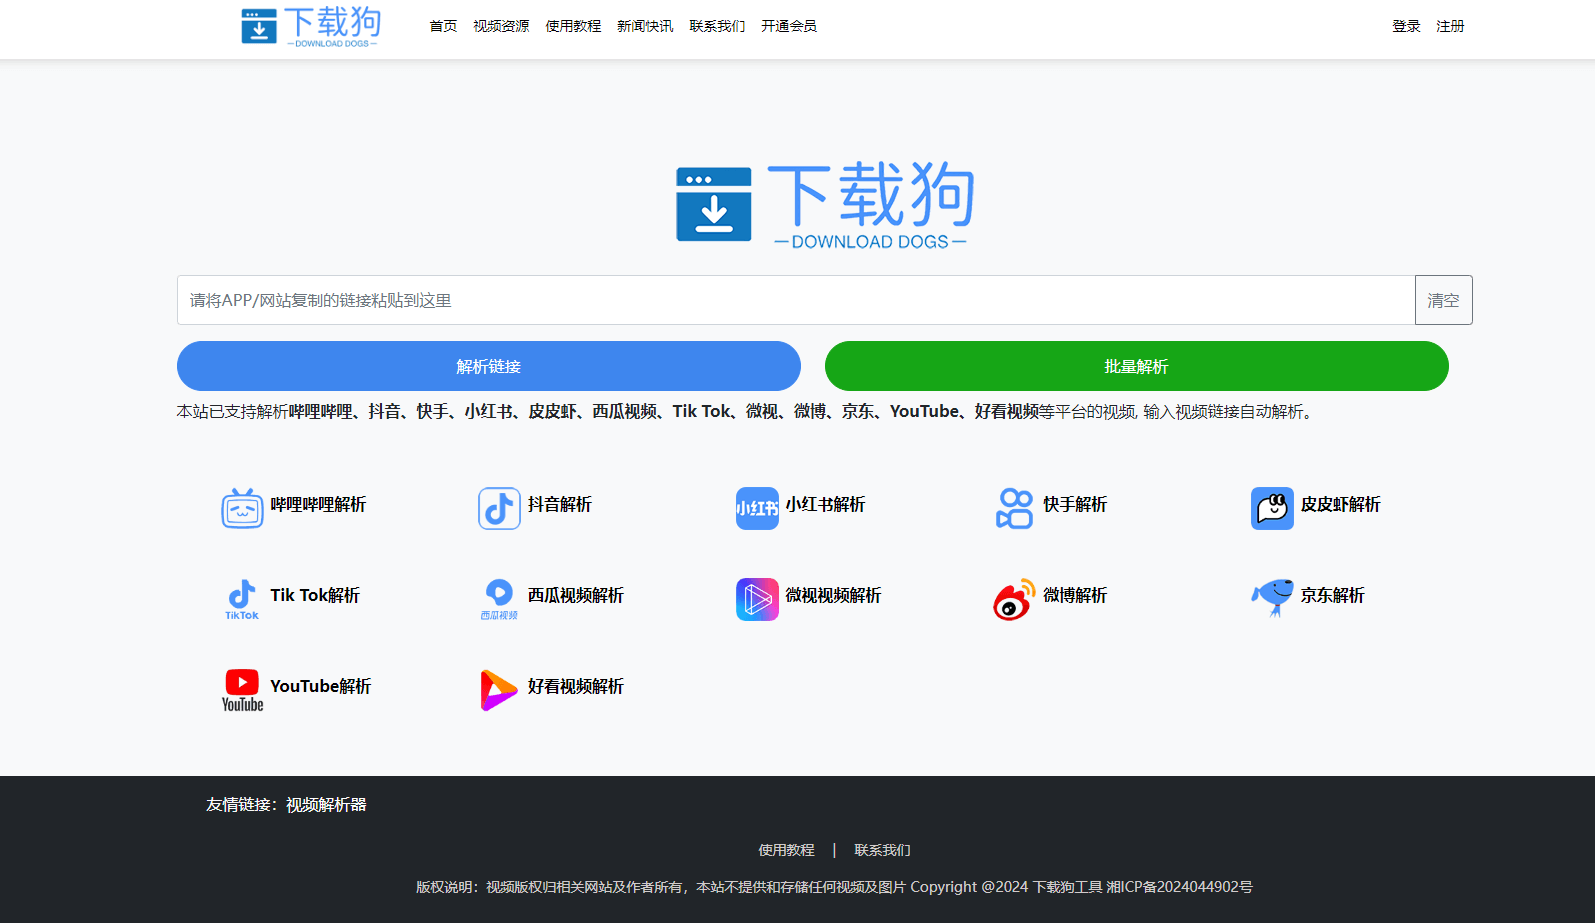Click the 微视 gradient play icon
Image resolution: width=1595 pixels, height=923 pixels.
pyautogui.click(x=757, y=599)
